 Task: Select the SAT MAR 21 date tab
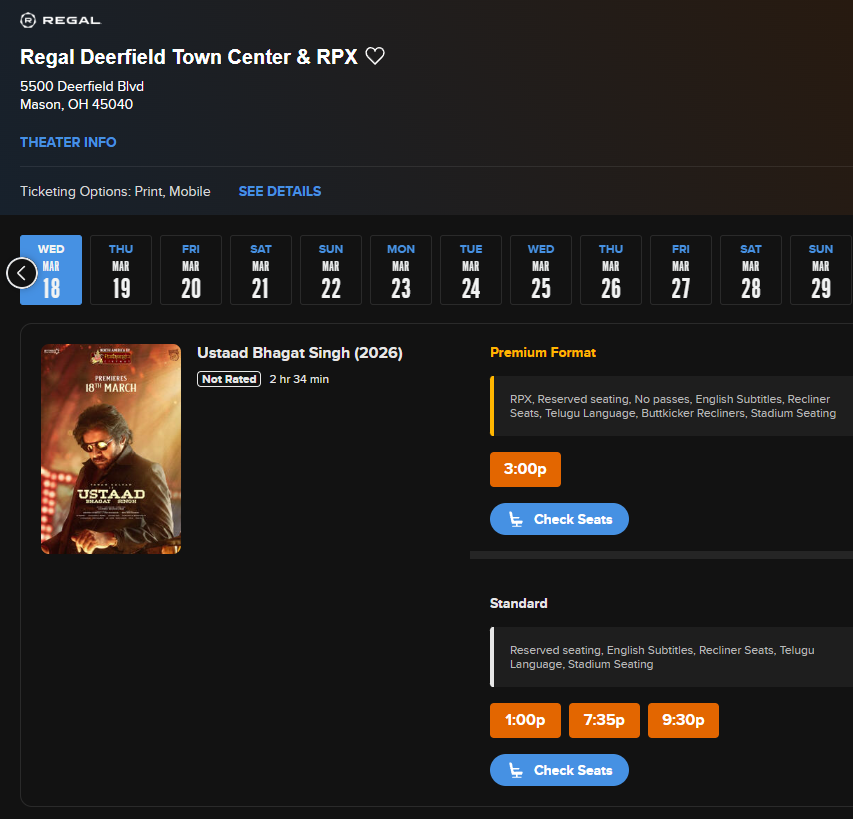pyautogui.click(x=260, y=270)
